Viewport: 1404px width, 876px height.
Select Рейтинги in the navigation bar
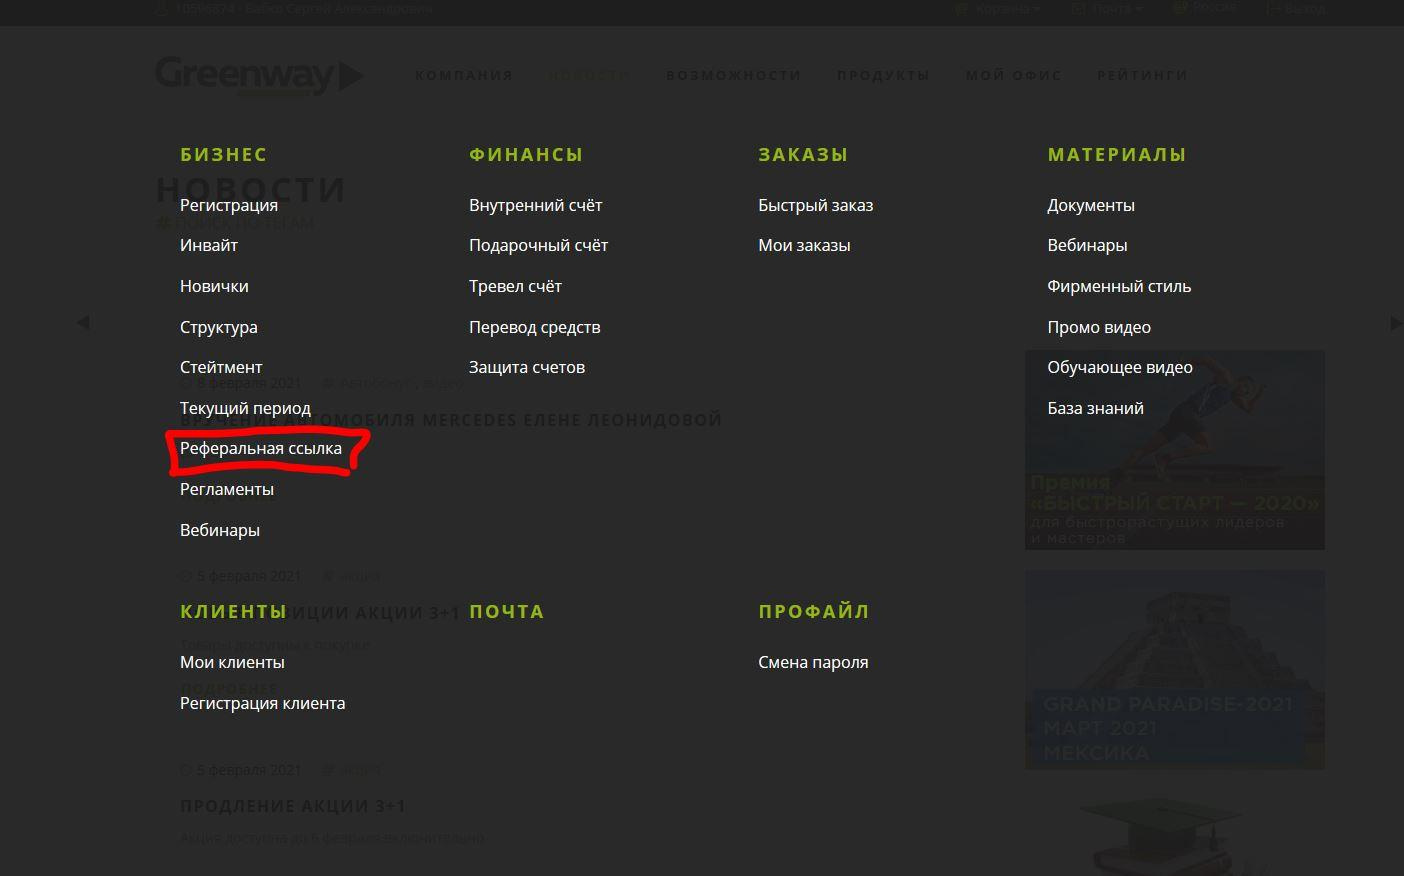[1142, 75]
